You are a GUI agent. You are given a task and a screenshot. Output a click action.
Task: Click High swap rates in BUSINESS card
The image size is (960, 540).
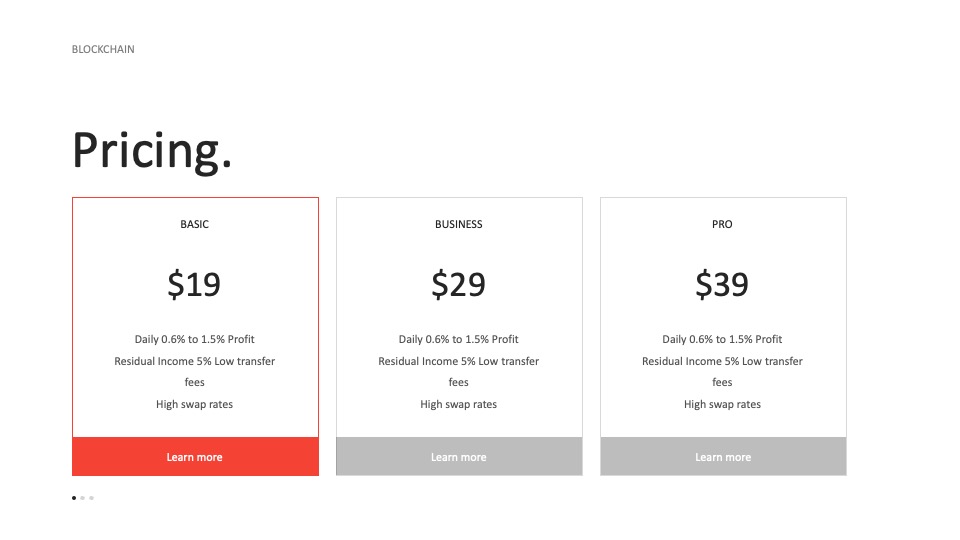[x=459, y=404]
